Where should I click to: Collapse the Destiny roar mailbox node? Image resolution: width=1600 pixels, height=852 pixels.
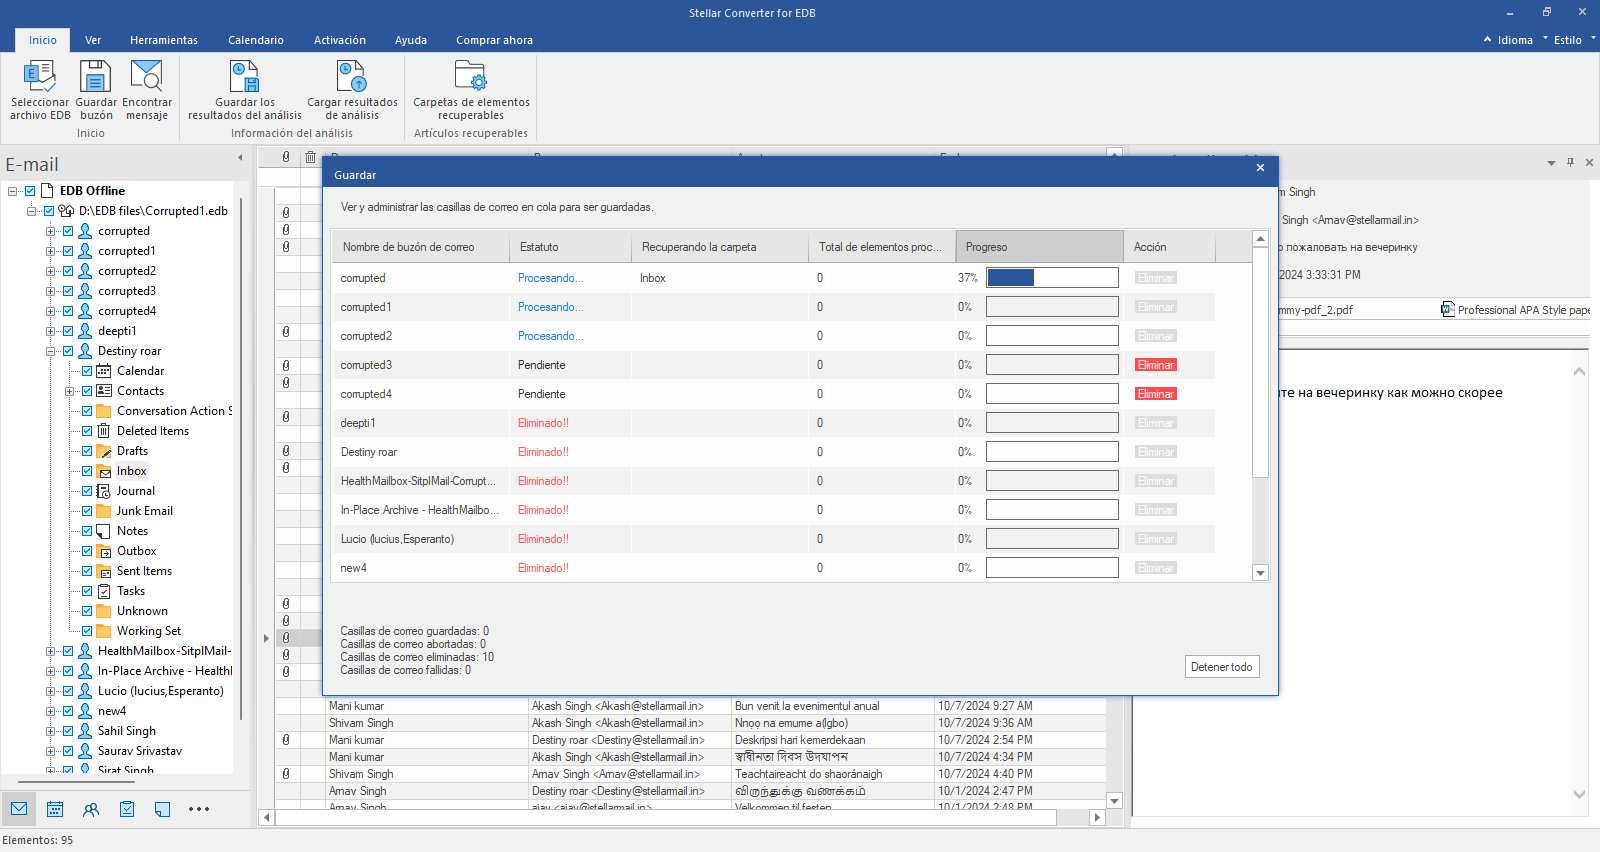pos(50,351)
